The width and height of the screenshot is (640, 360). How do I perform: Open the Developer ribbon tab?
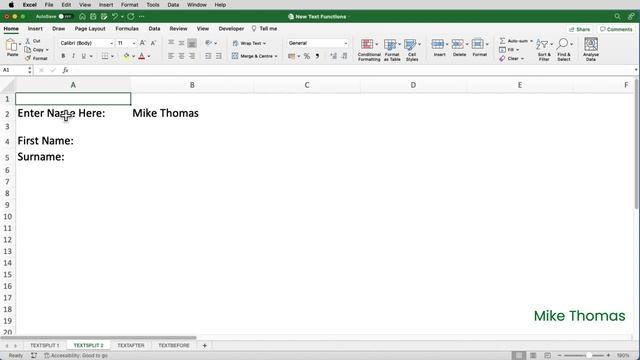coord(231,29)
